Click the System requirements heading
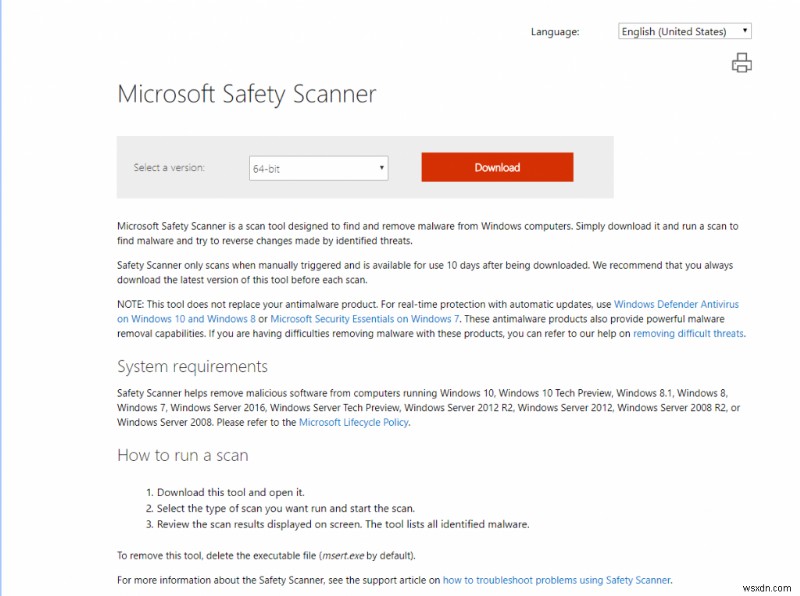The image size is (800, 596). 188,367
